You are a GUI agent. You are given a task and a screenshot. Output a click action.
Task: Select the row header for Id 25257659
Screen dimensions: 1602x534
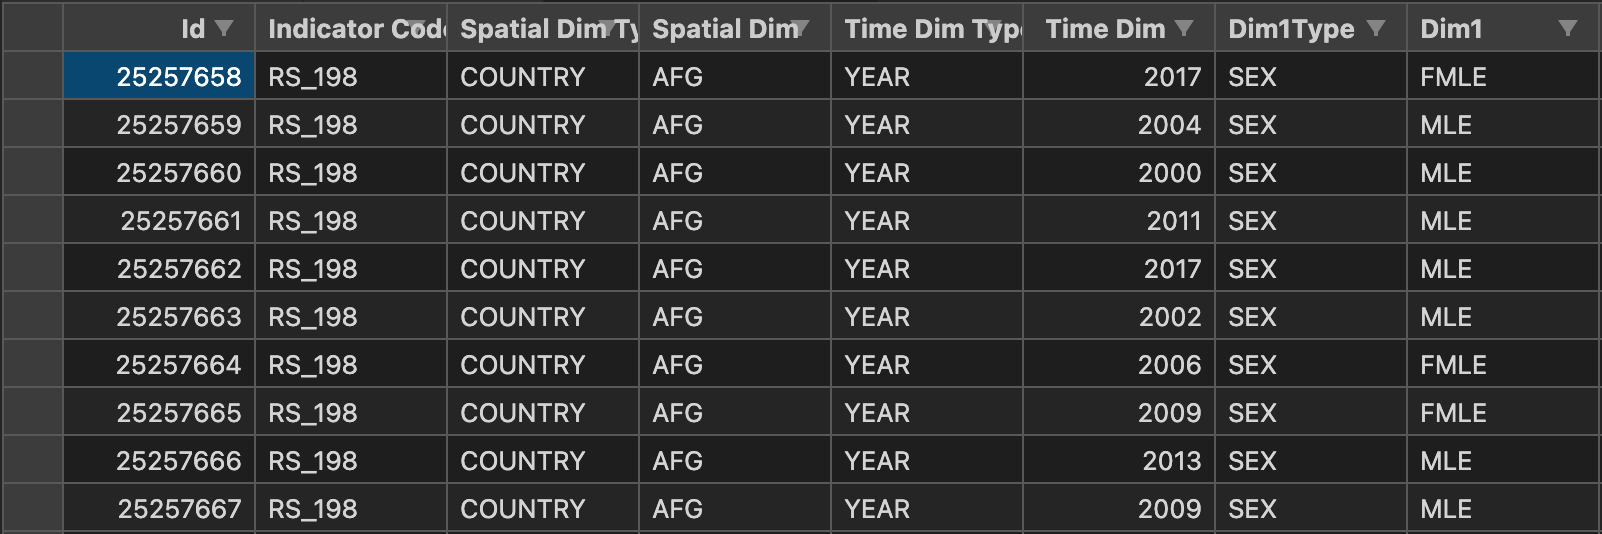pyautogui.click(x=32, y=124)
